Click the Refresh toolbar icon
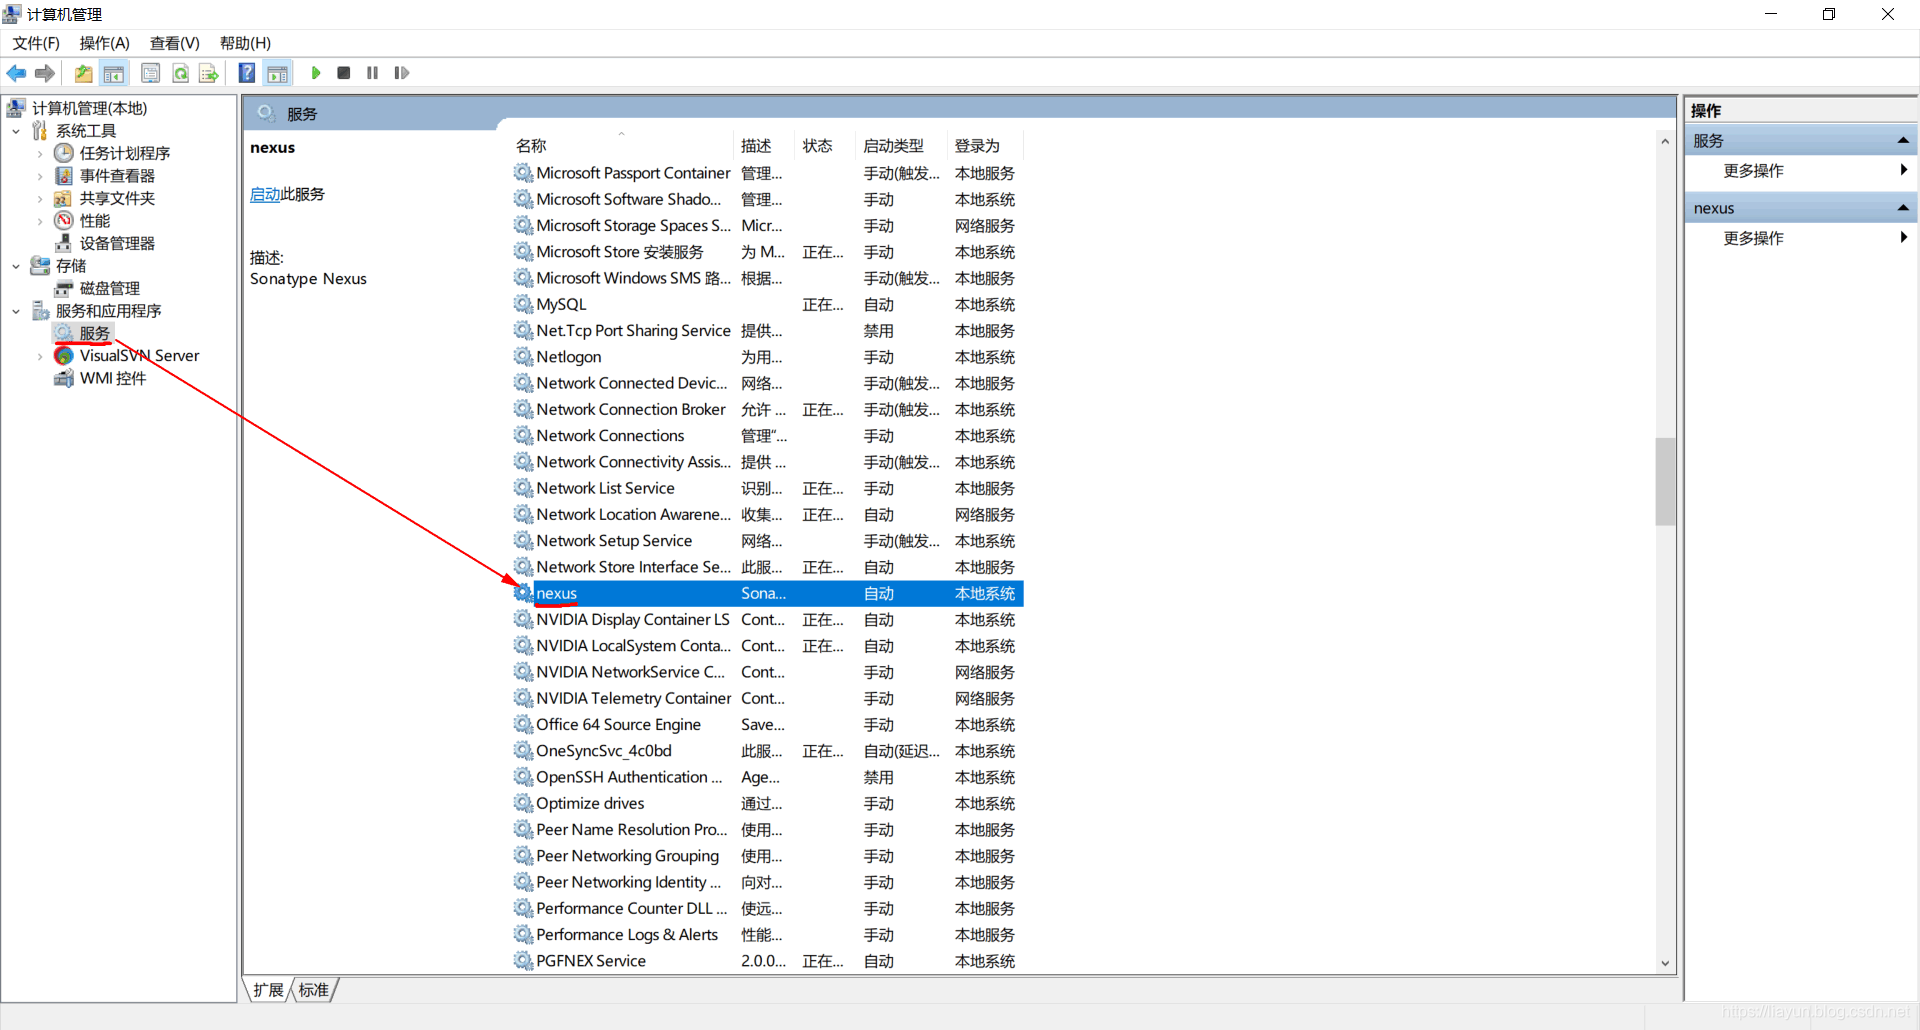Screen dimensions: 1920x1030 click(x=180, y=73)
